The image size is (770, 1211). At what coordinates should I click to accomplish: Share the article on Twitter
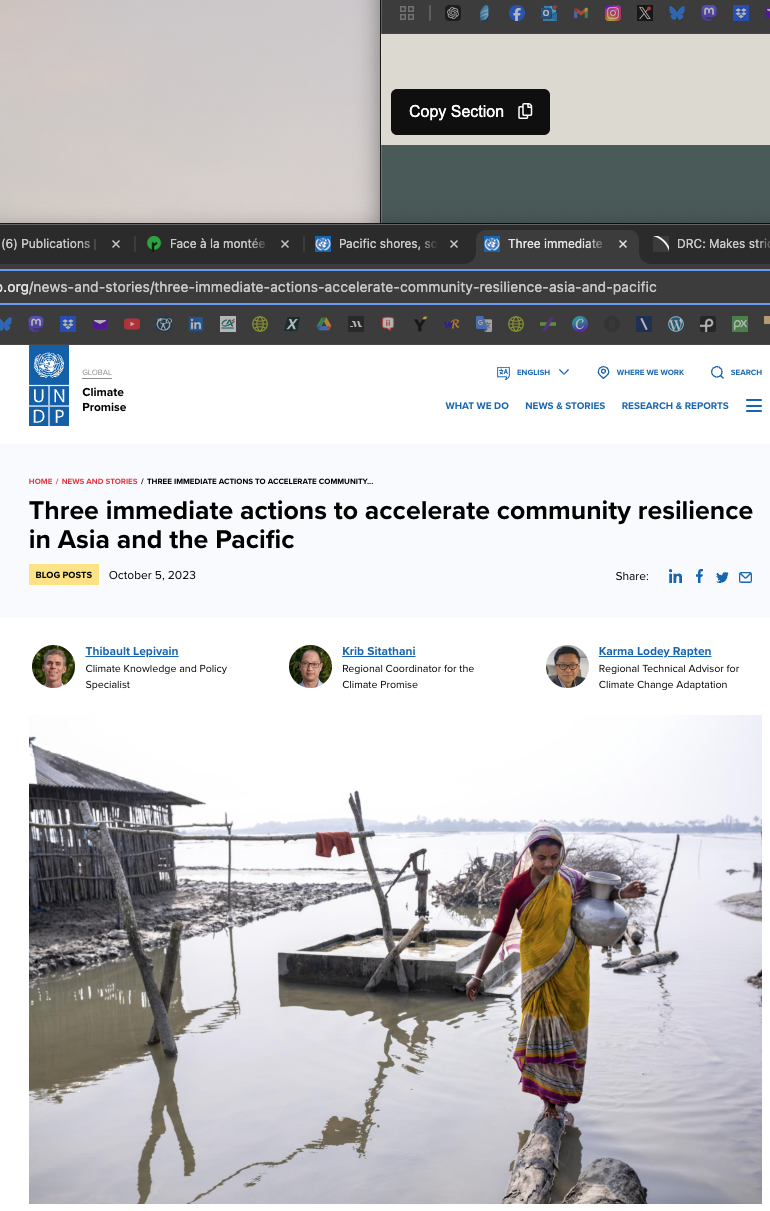point(722,577)
